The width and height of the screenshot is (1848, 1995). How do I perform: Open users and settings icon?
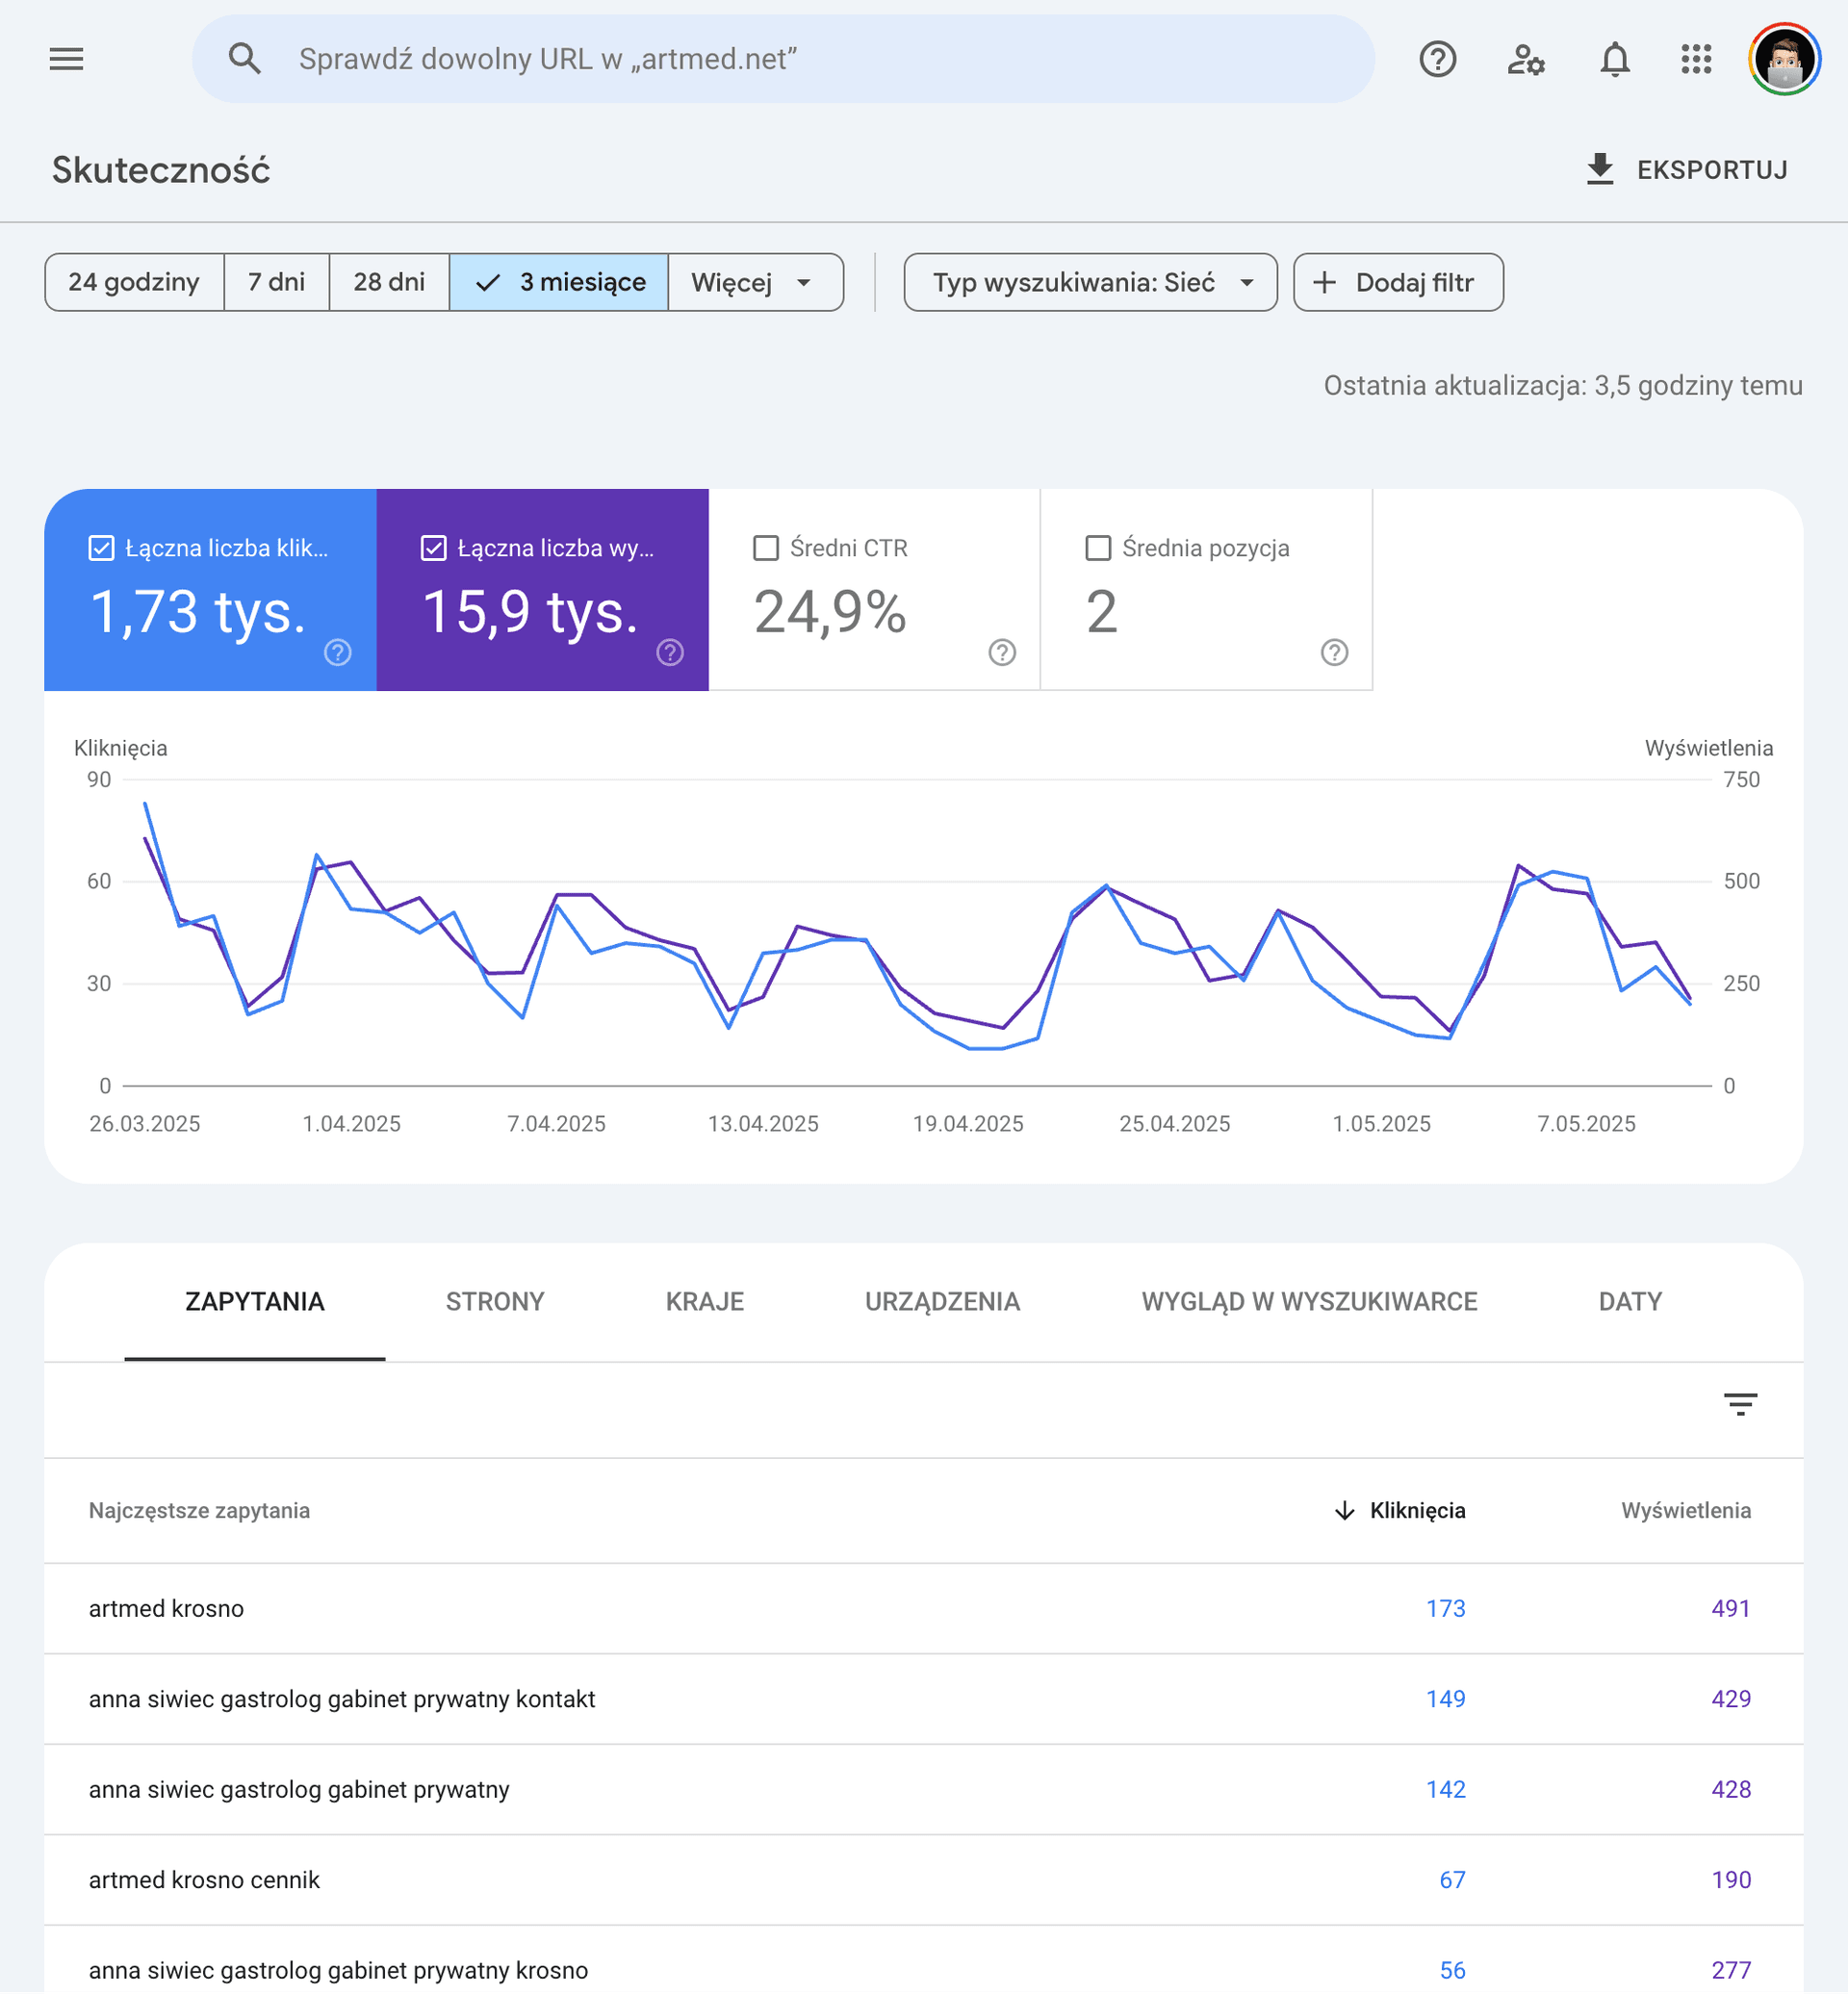tap(1525, 59)
